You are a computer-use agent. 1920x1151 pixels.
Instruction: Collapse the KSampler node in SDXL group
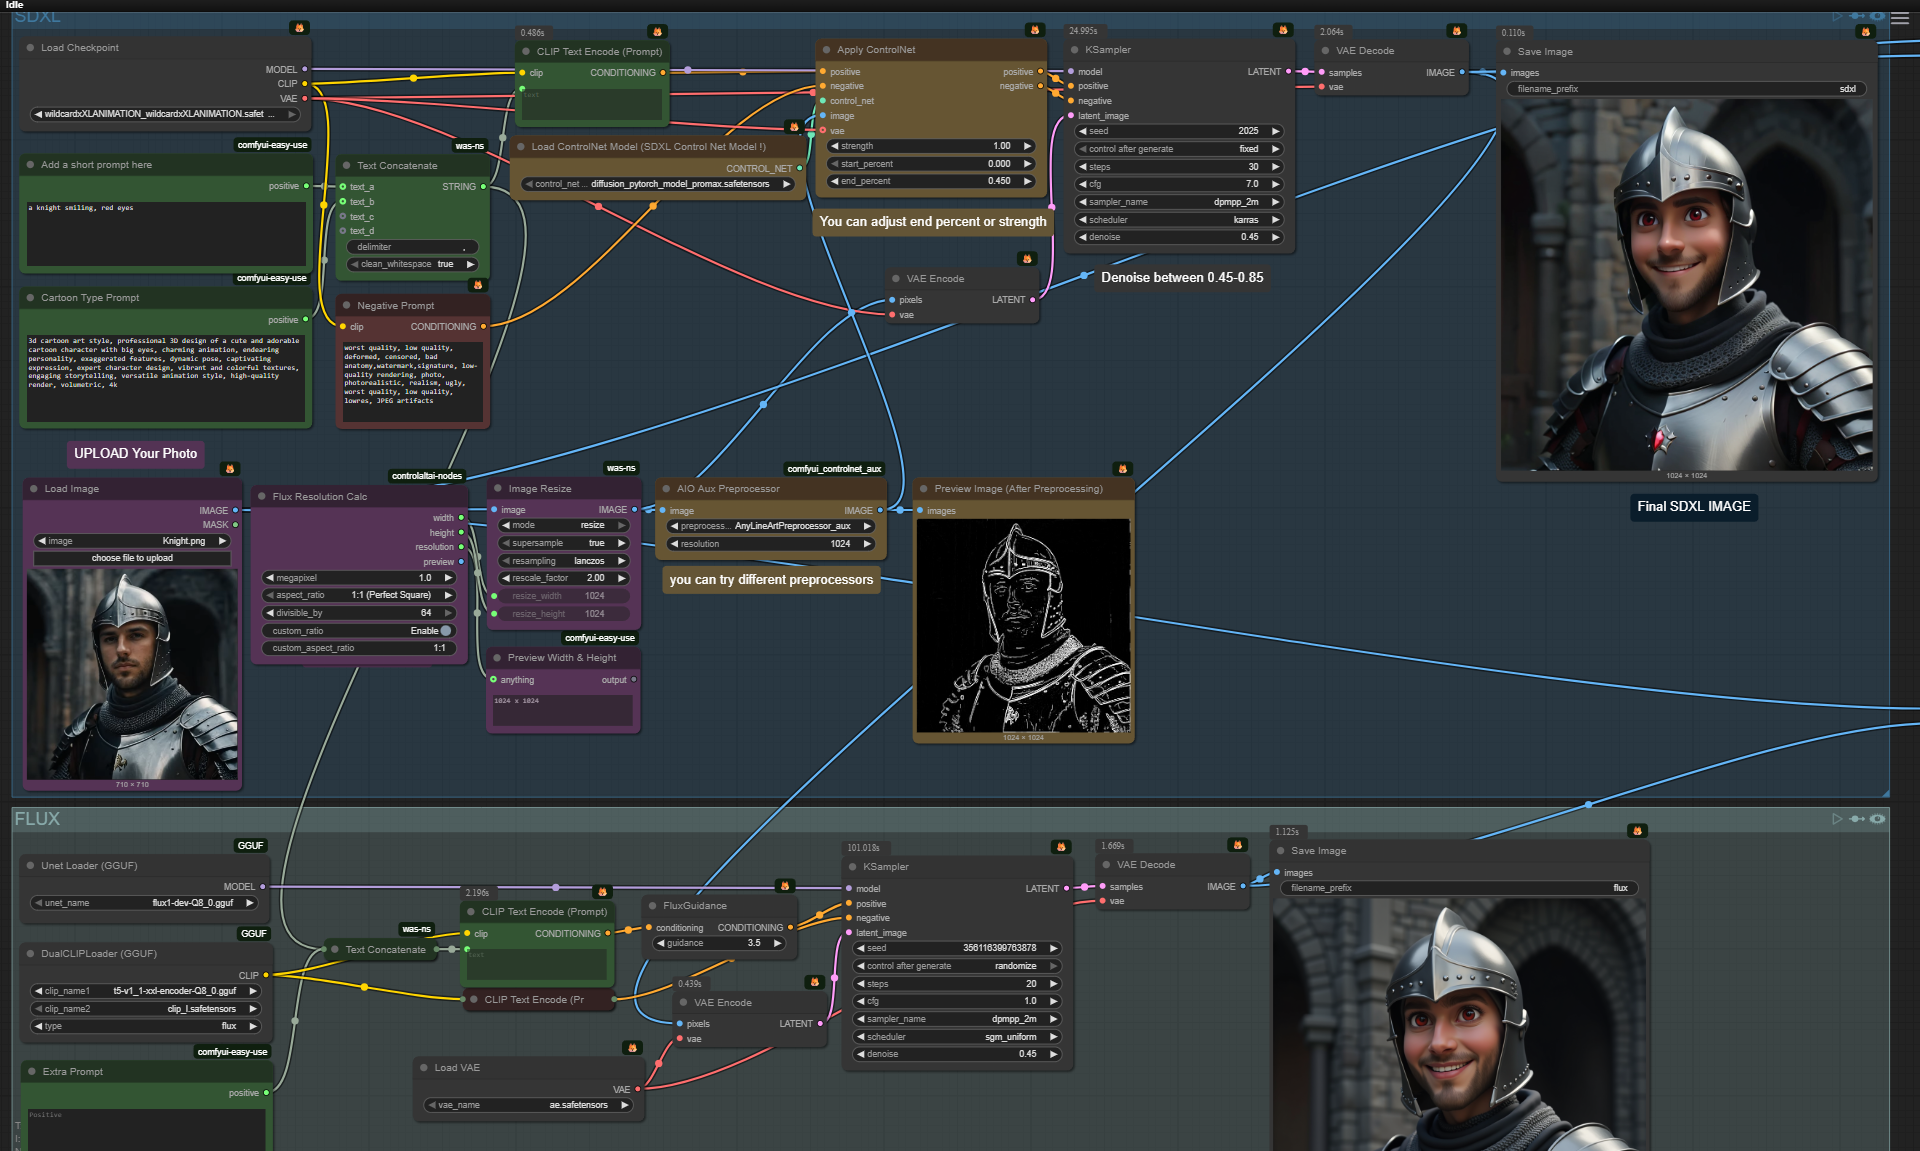point(1075,50)
